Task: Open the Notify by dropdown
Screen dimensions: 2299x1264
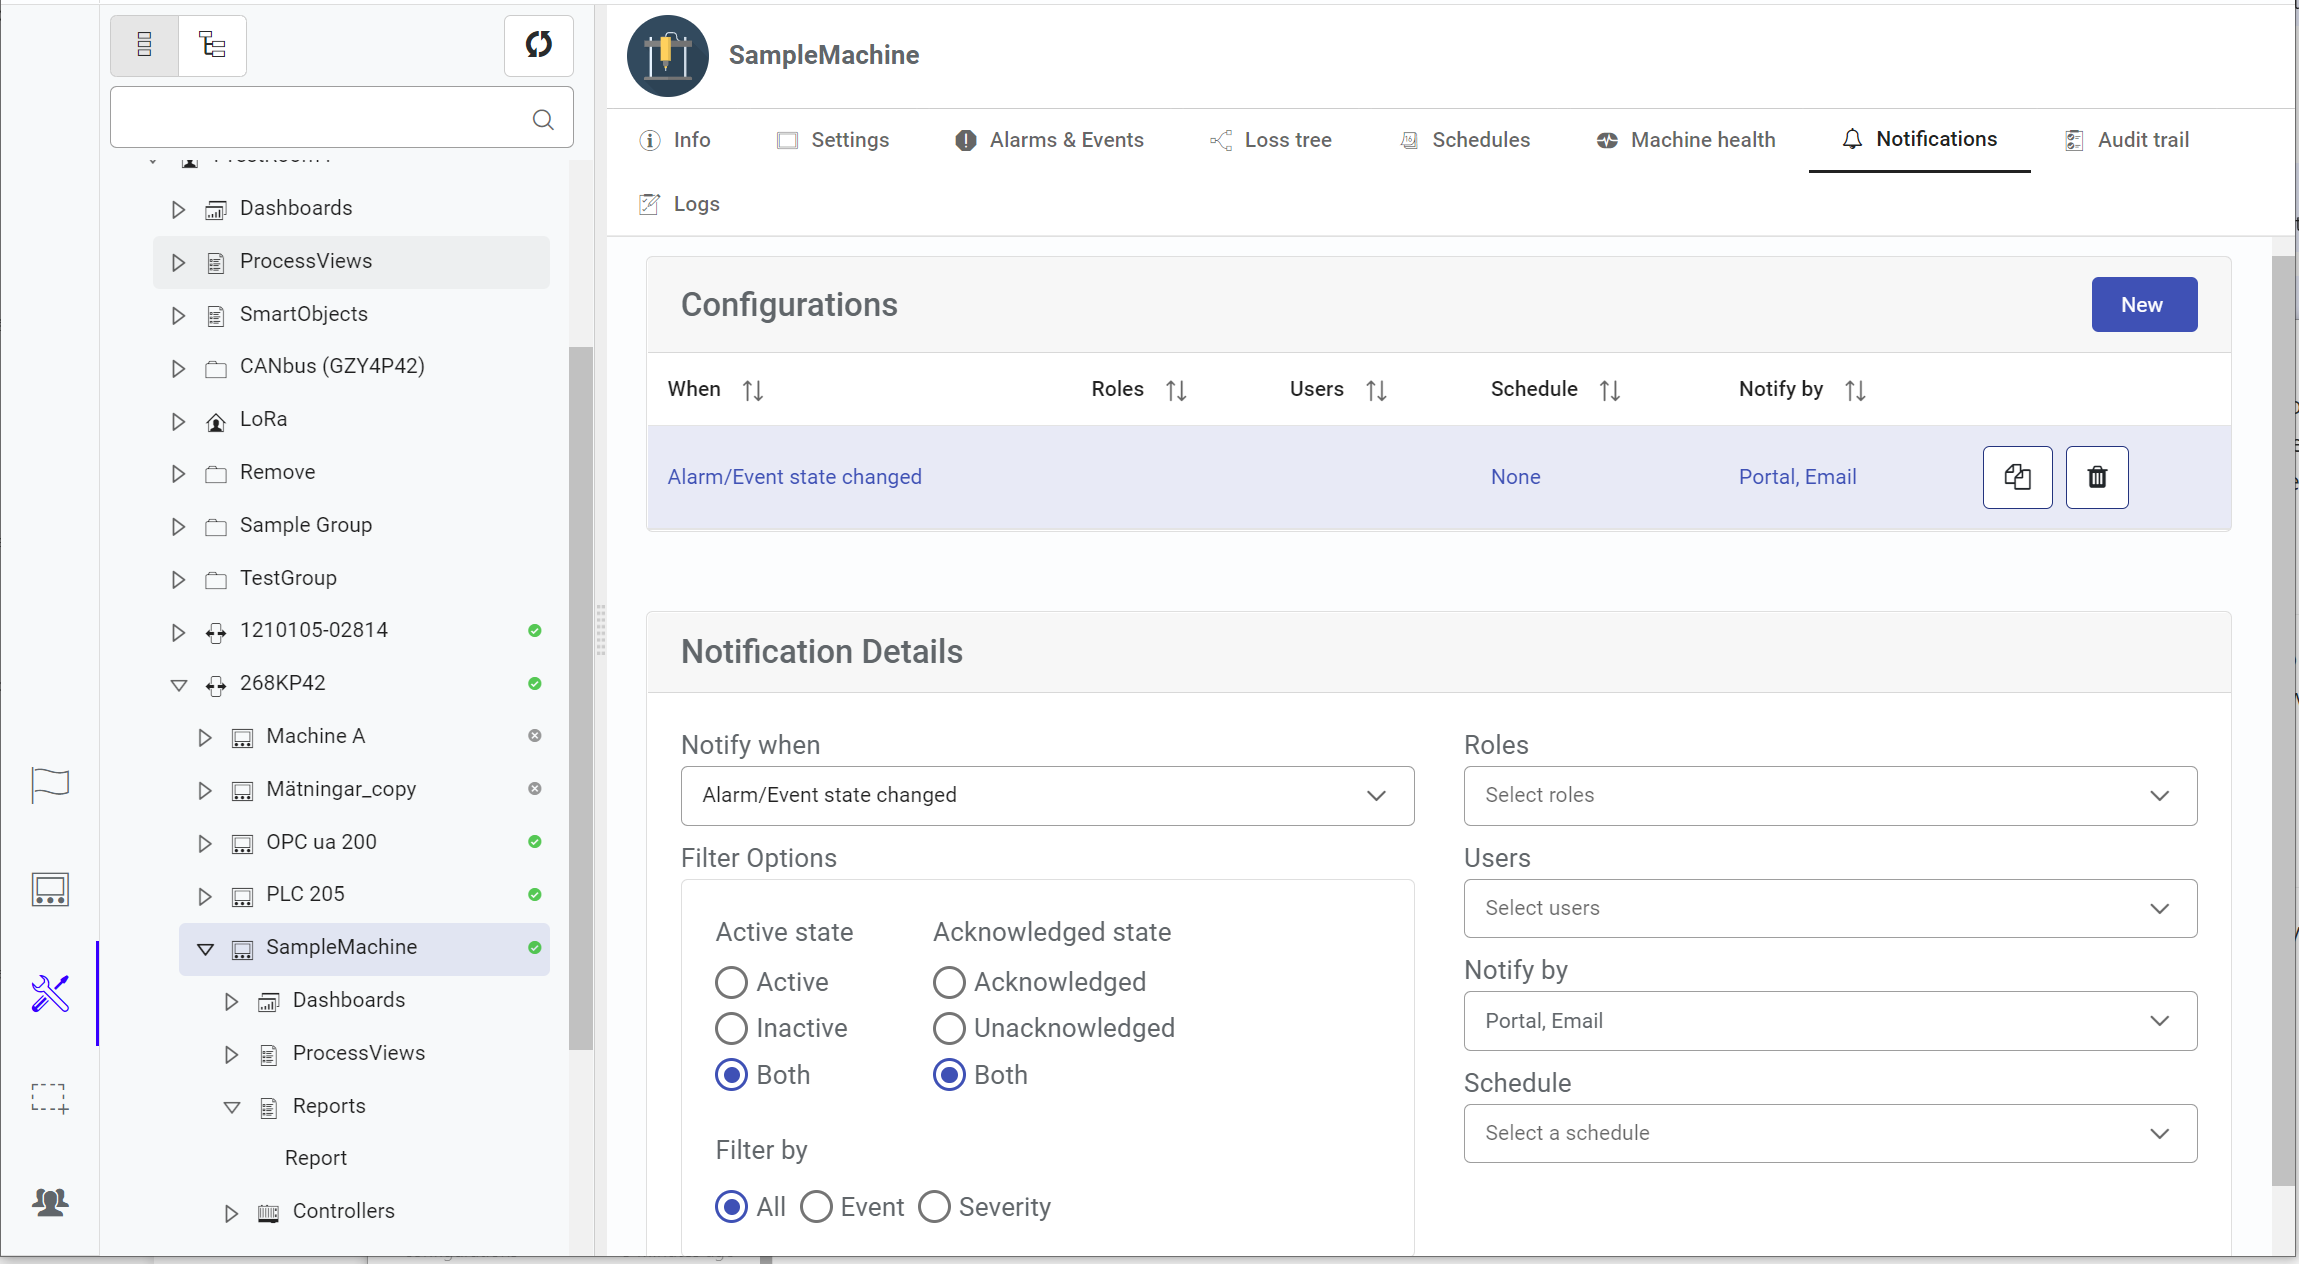Action: pyautogui.click(x=1830, y=1021)
